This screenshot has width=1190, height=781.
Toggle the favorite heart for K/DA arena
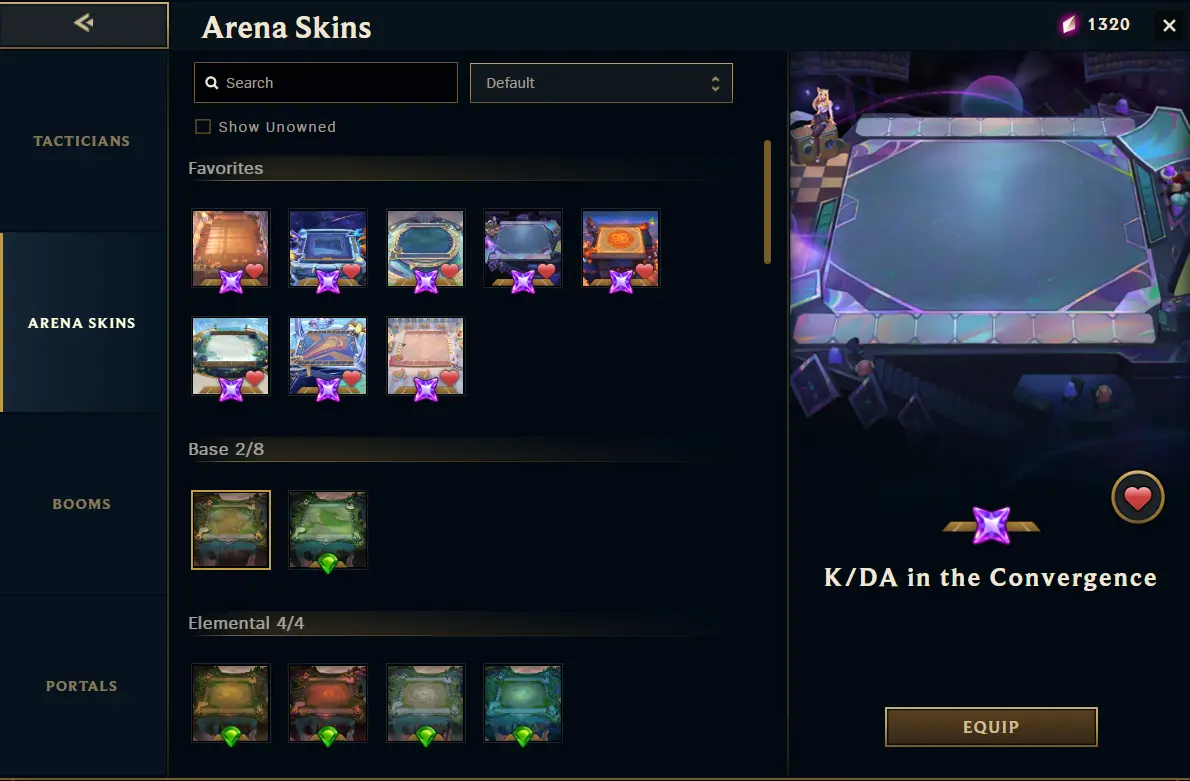[1138, 498]
